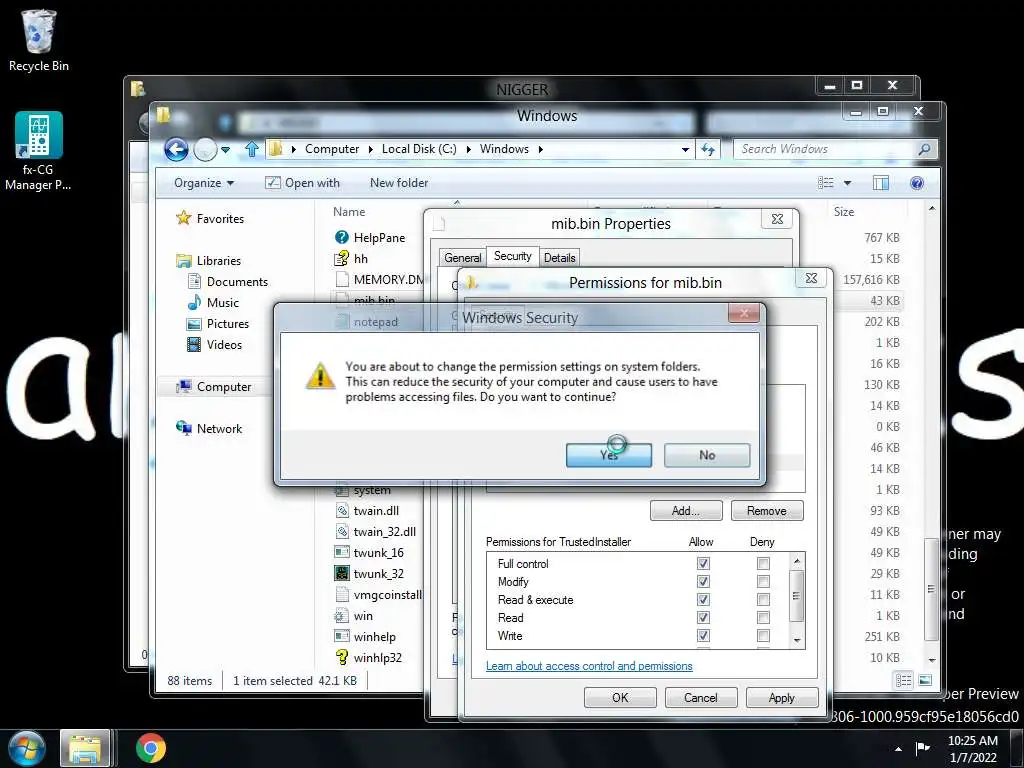1024x768 pixels.
Task: Toggle Allow for Read
Action: click(x=703, y=617)
